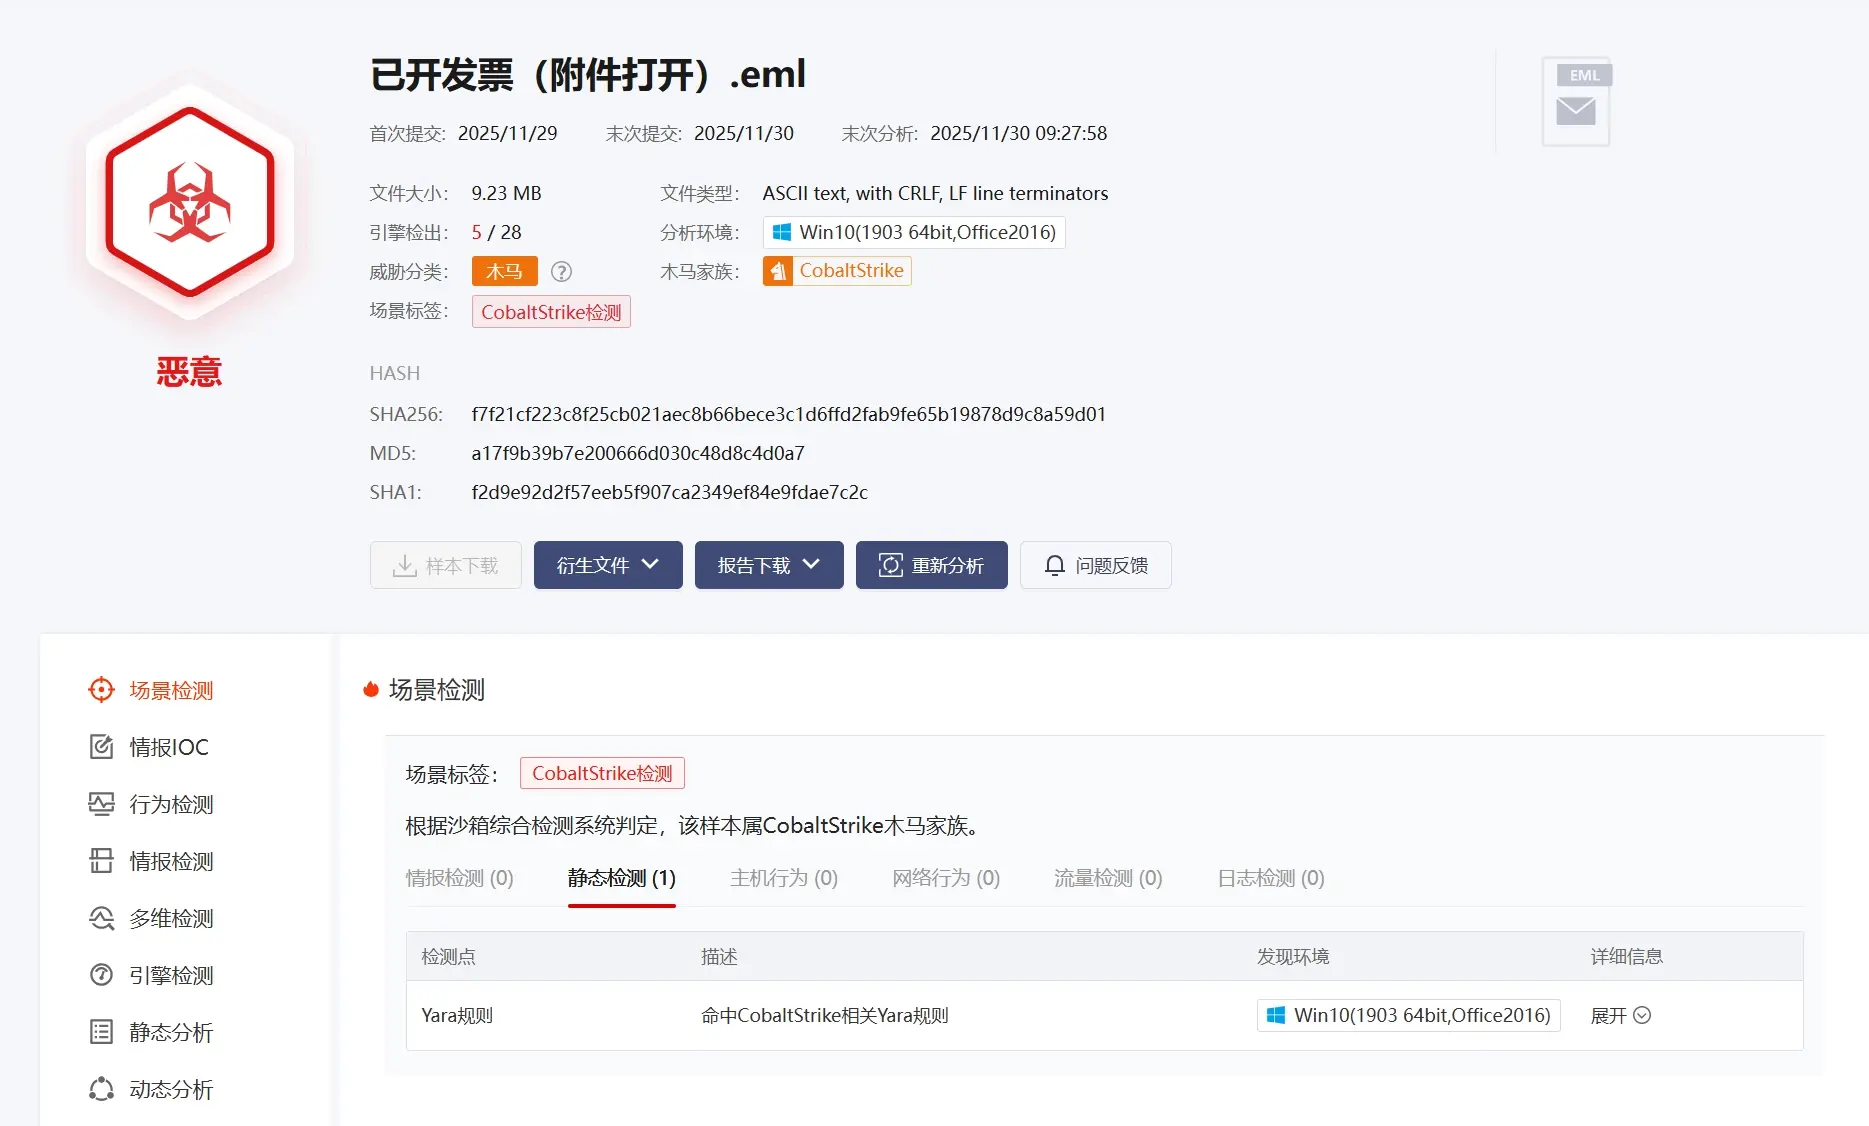
Task: Open 情报IOC in sidebar menu
Action: coord(169,747)
